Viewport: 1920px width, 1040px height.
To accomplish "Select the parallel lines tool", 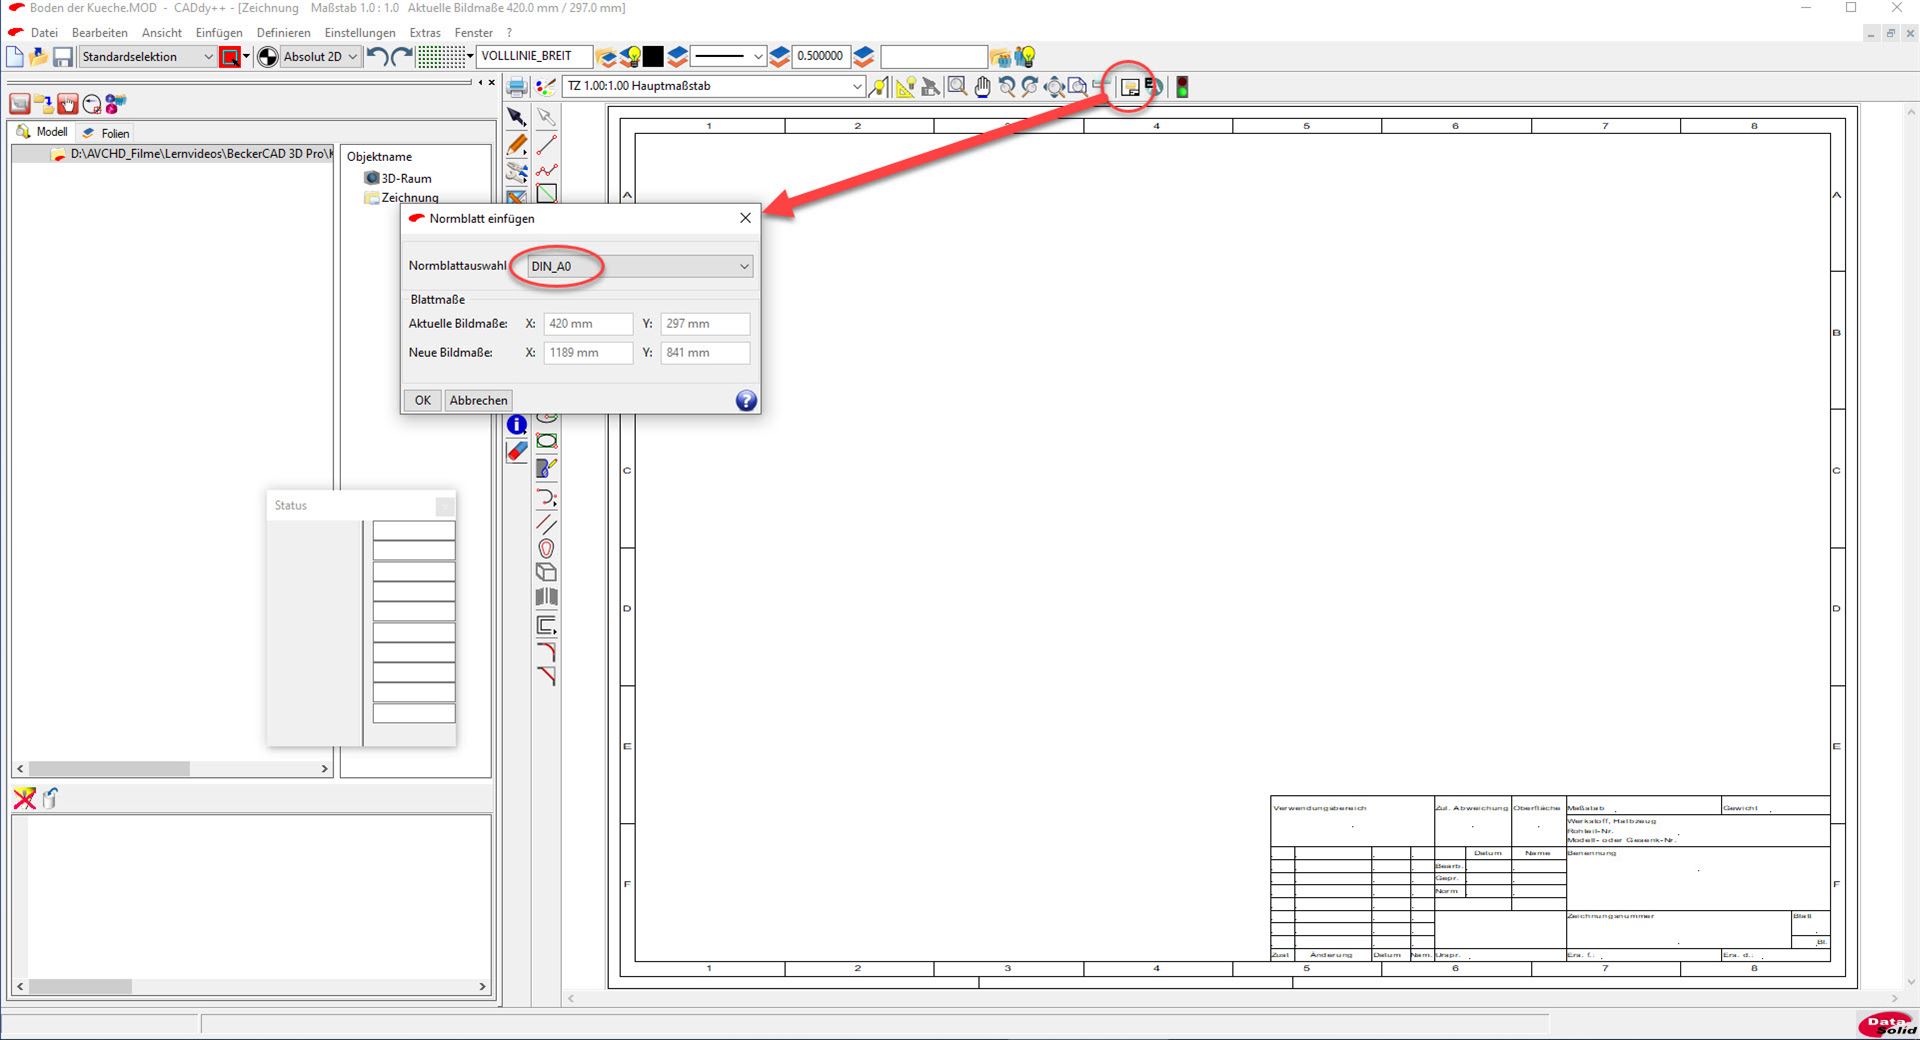I will click(546, 523).
